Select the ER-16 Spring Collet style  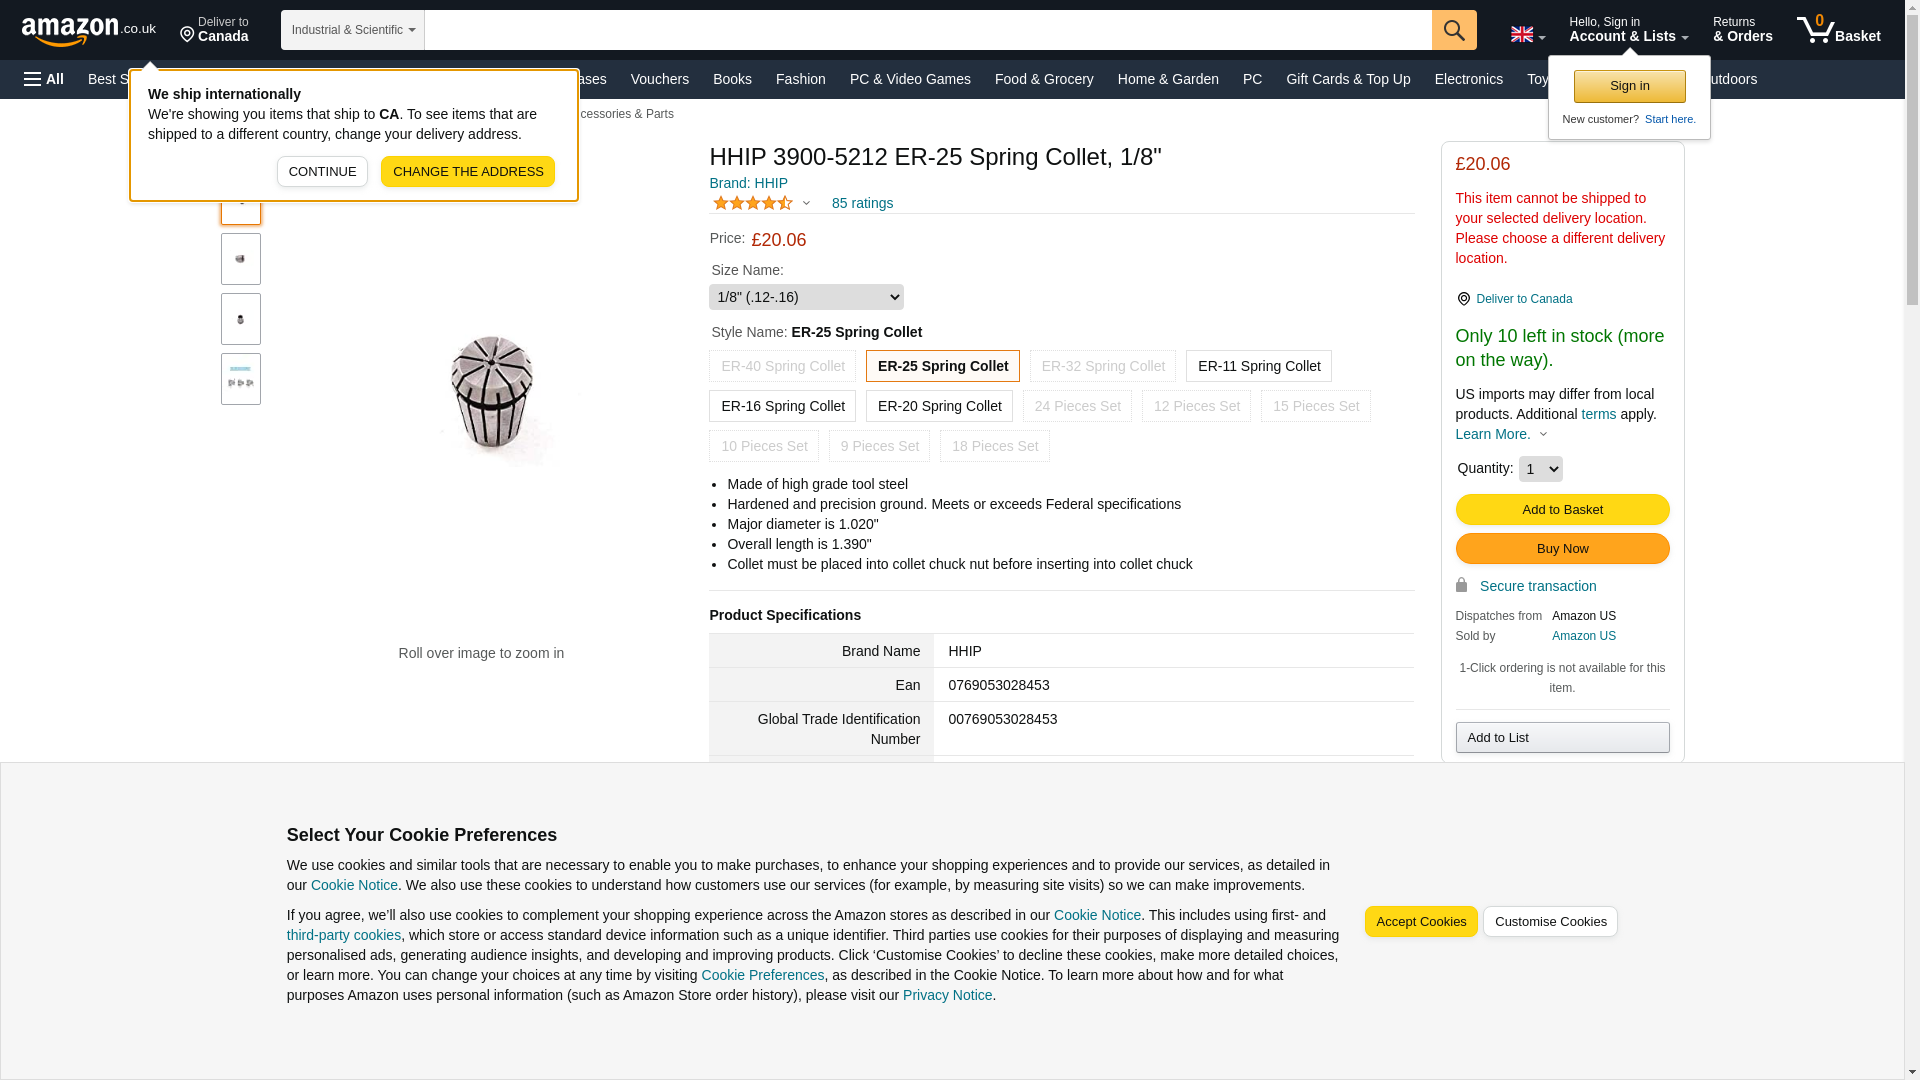(782, 406)
